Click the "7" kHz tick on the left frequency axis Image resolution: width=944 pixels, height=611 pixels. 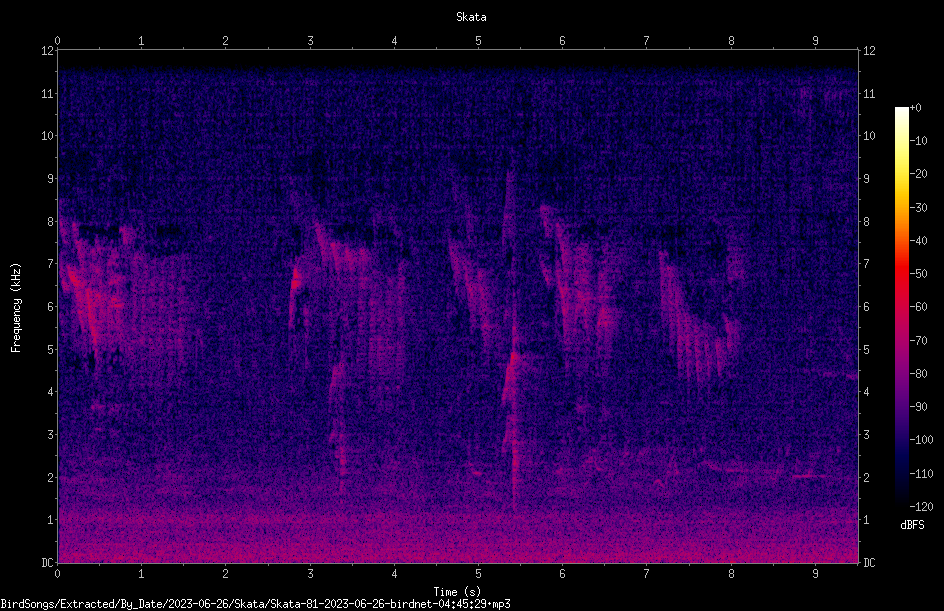[50, 264]
